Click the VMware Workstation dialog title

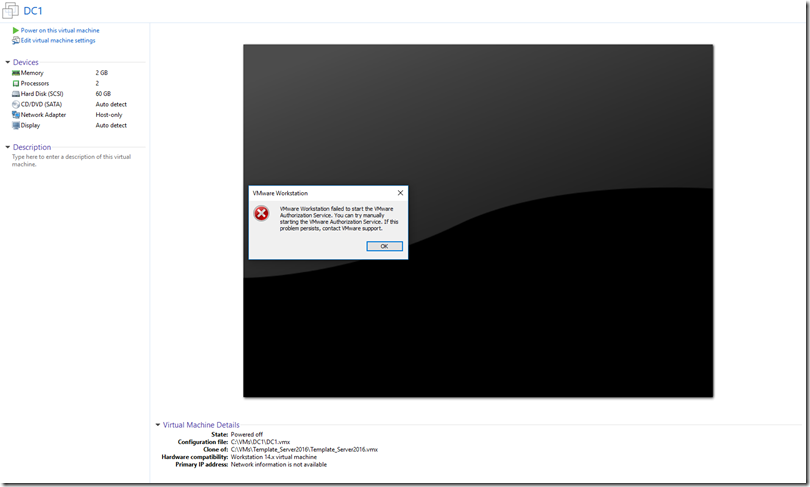tap(280, 193)
